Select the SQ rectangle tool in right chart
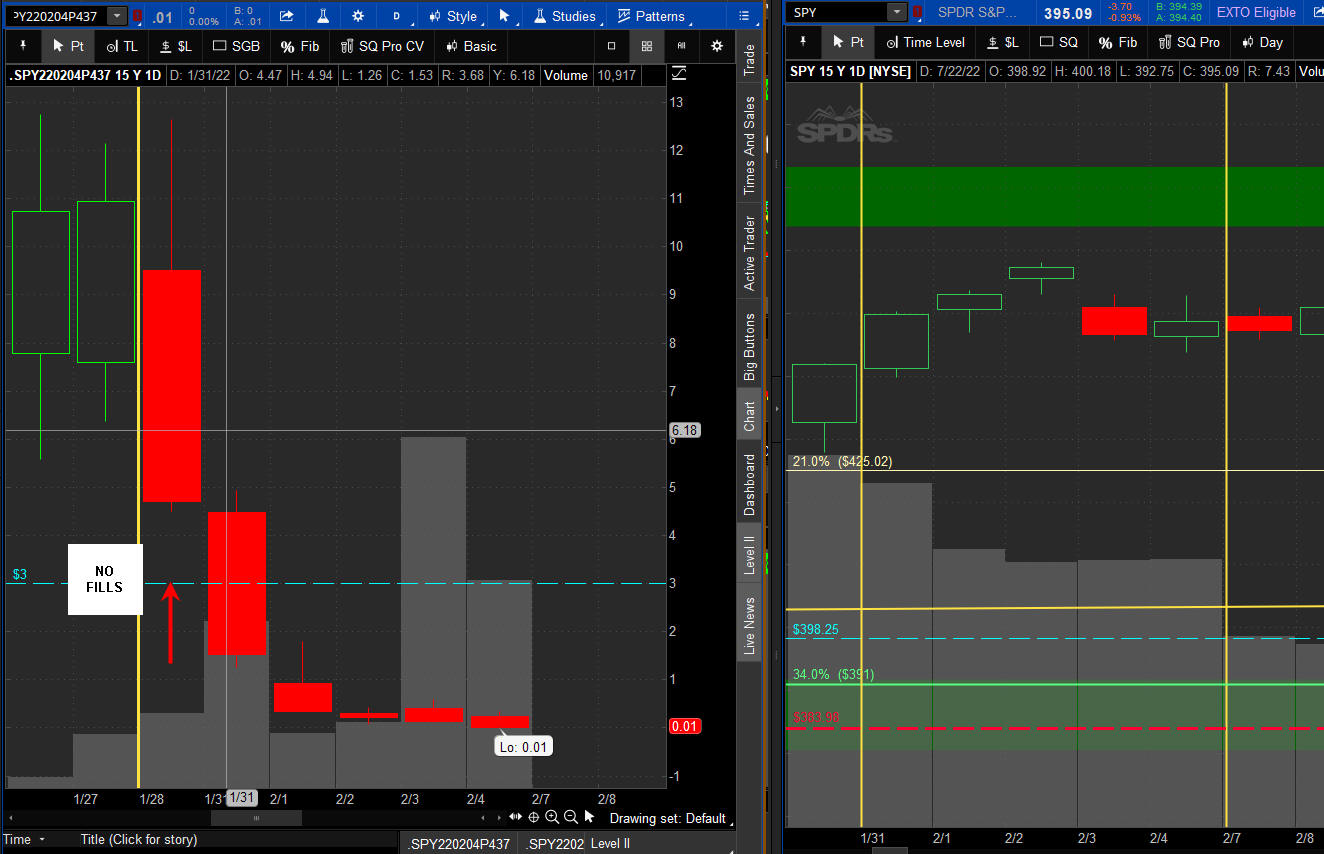Screen dimensions: 1324x854 (x=1059, y=42)
